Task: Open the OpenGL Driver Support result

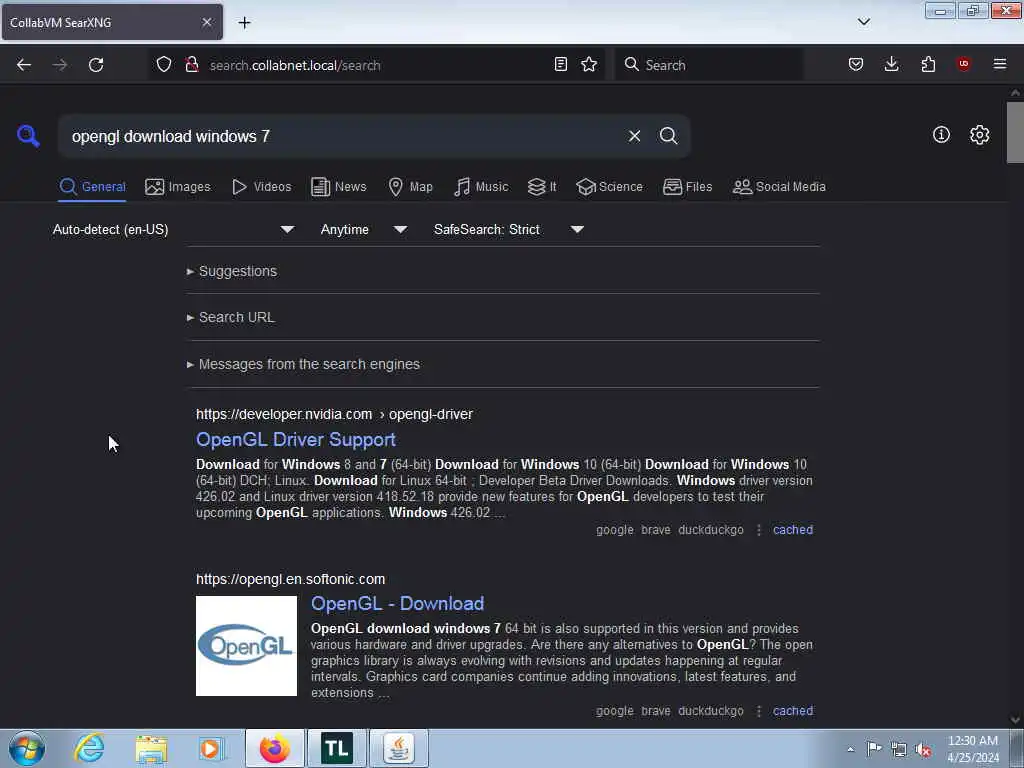Action: [296, 440]
